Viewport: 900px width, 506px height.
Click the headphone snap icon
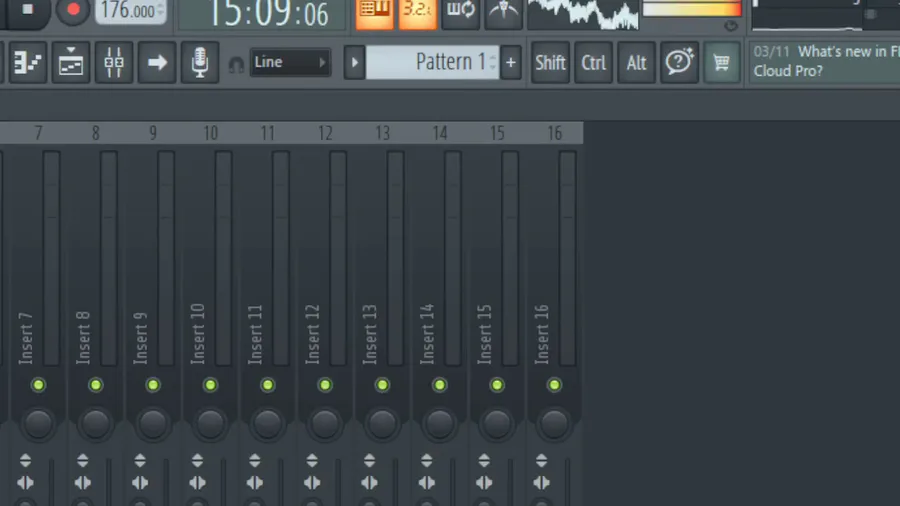236,64
